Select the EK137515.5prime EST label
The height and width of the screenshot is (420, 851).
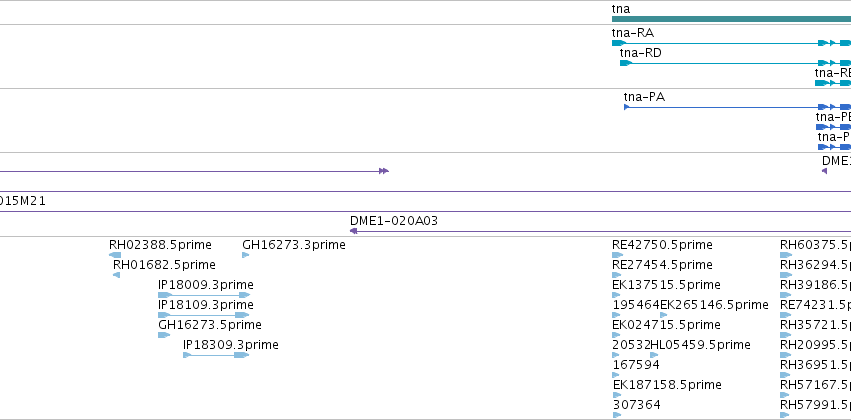pos(666,285)
